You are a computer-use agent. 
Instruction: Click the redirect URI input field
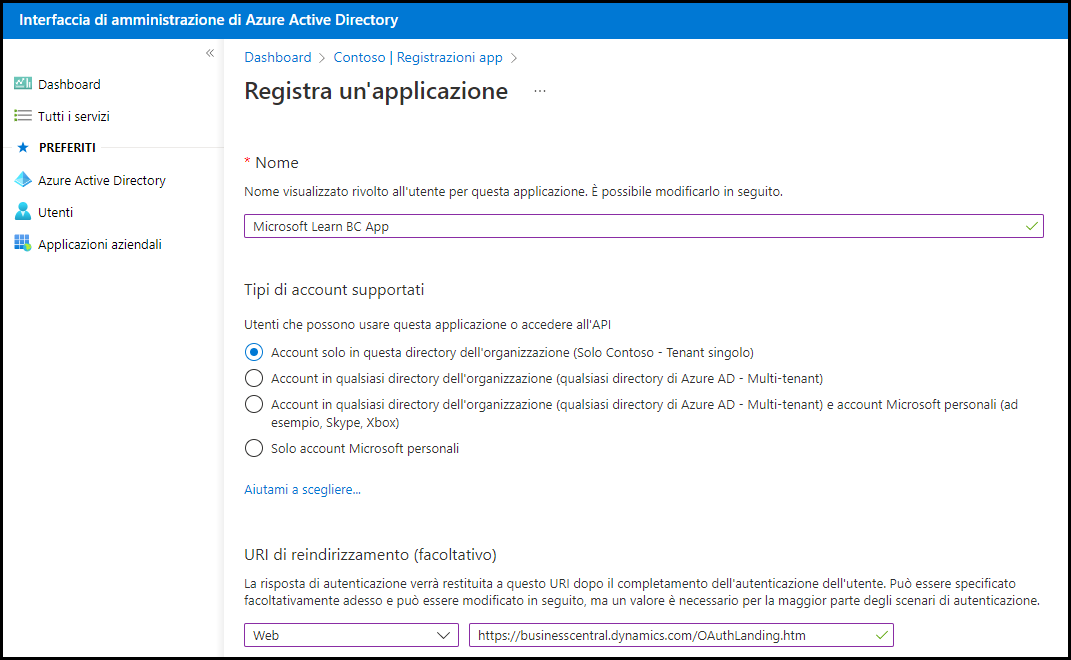[670, 635]
